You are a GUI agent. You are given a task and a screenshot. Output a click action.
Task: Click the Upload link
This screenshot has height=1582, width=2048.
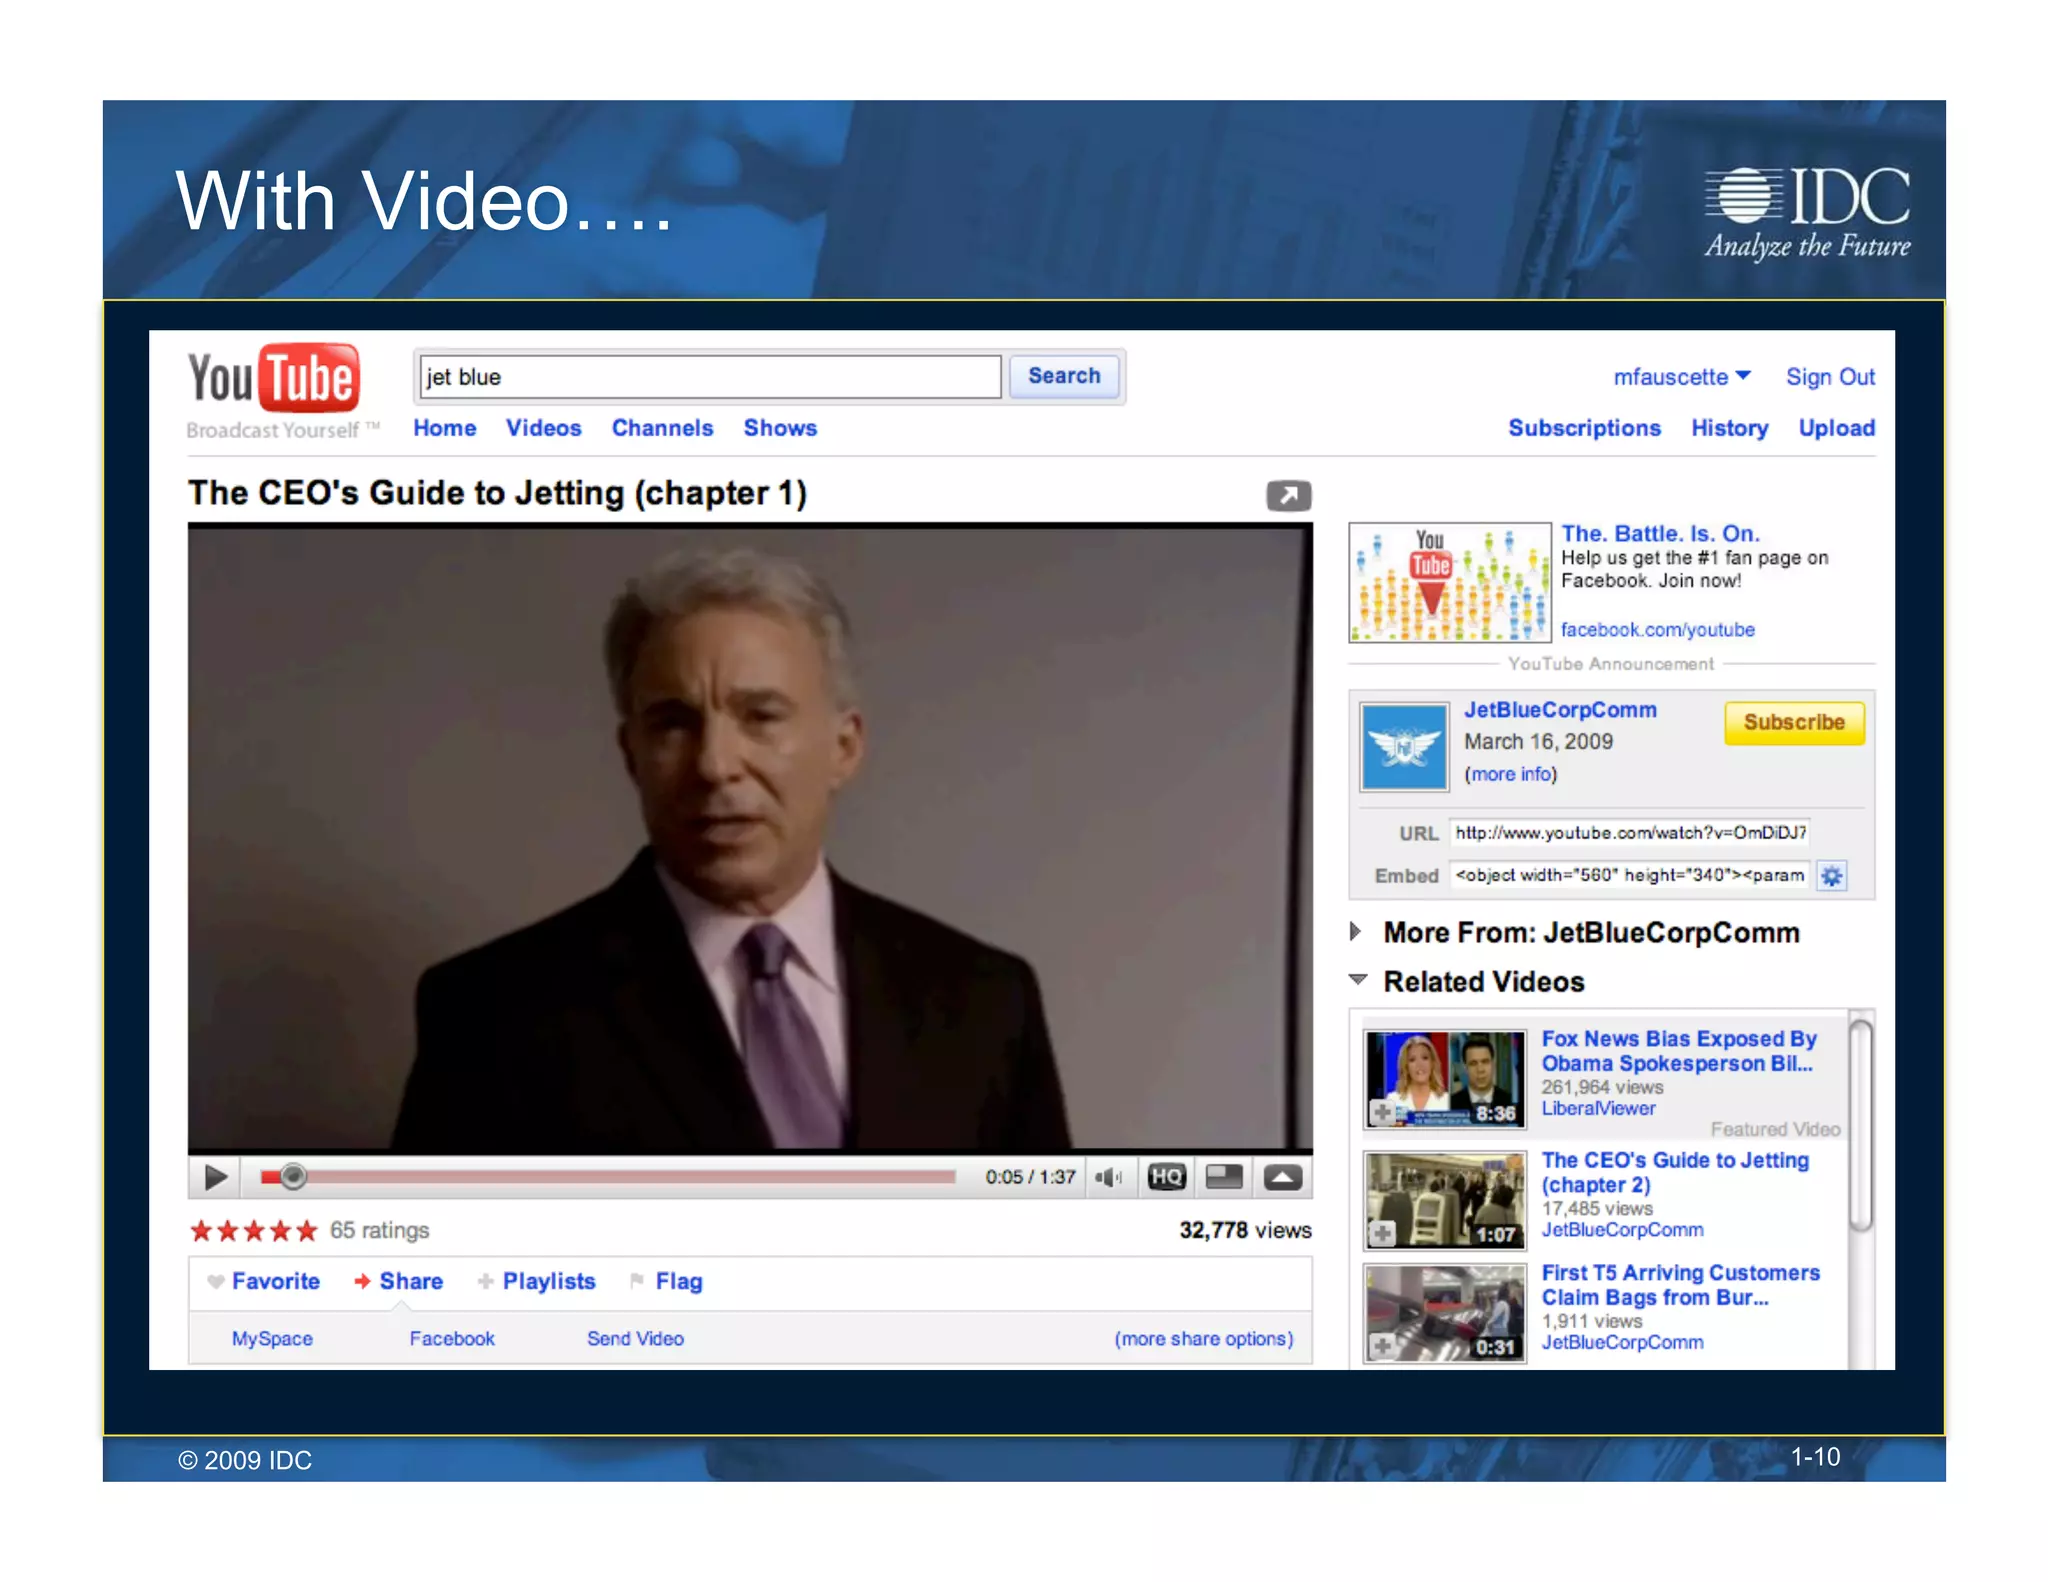coord(1836,428)
